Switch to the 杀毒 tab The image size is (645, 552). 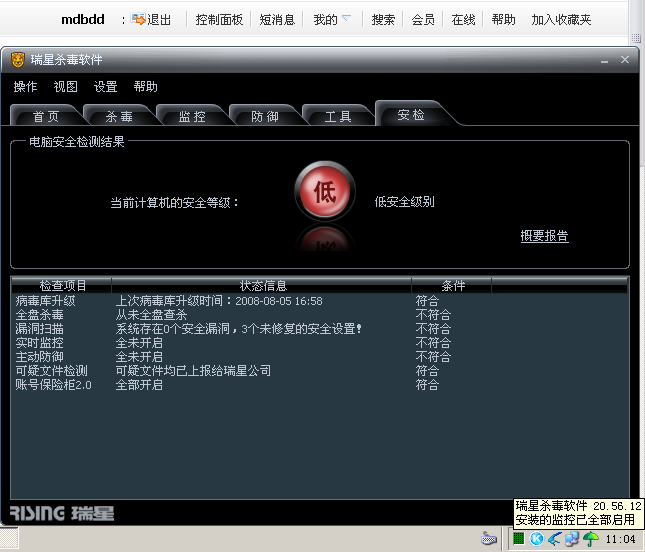point(119,116)
